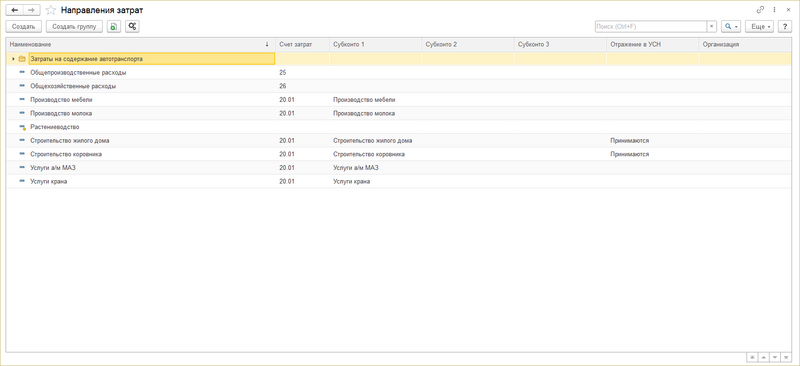Click the Субконто 1 column header
This screenshot has width=800, height=366.
(x=376, y=45)
